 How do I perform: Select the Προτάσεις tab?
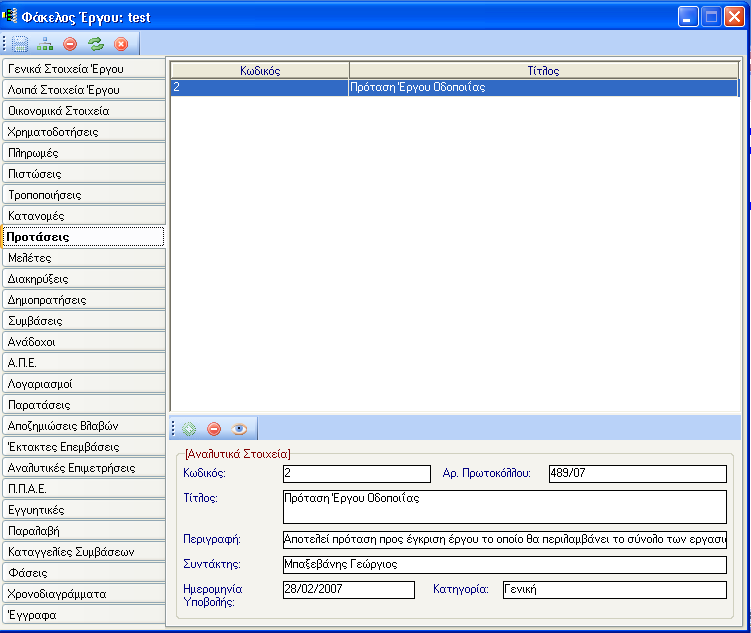(84, 237)
